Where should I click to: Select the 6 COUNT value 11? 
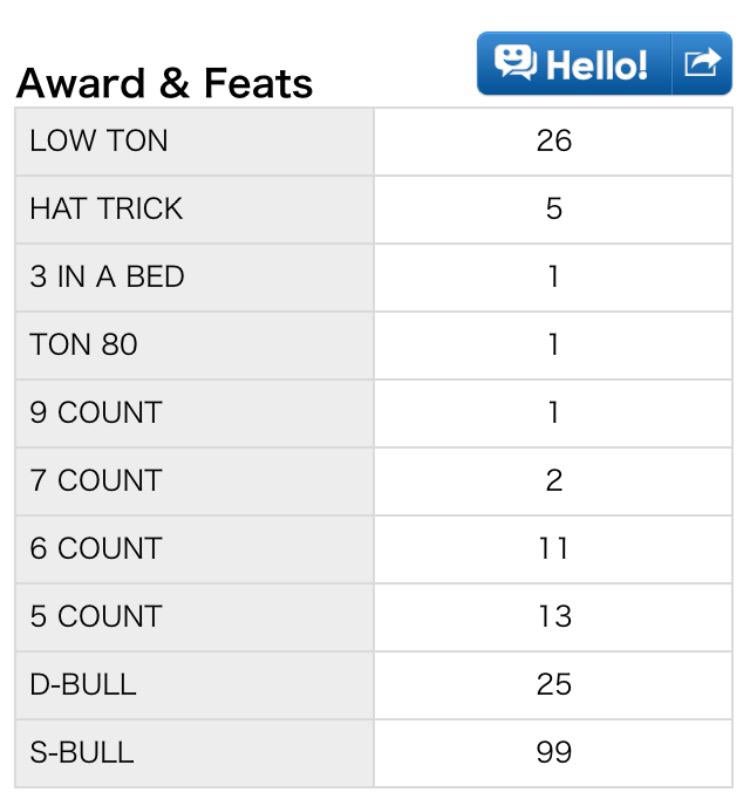point(553,549)
